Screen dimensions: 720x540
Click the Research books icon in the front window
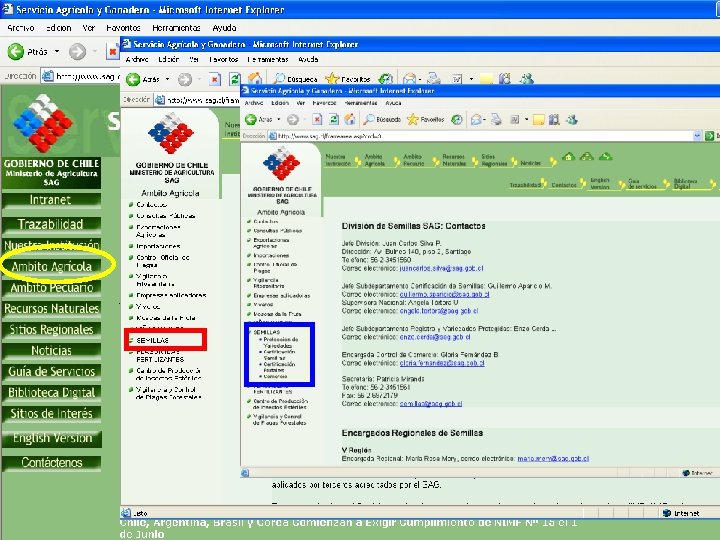pyautogui.click(x=554, y=120)
